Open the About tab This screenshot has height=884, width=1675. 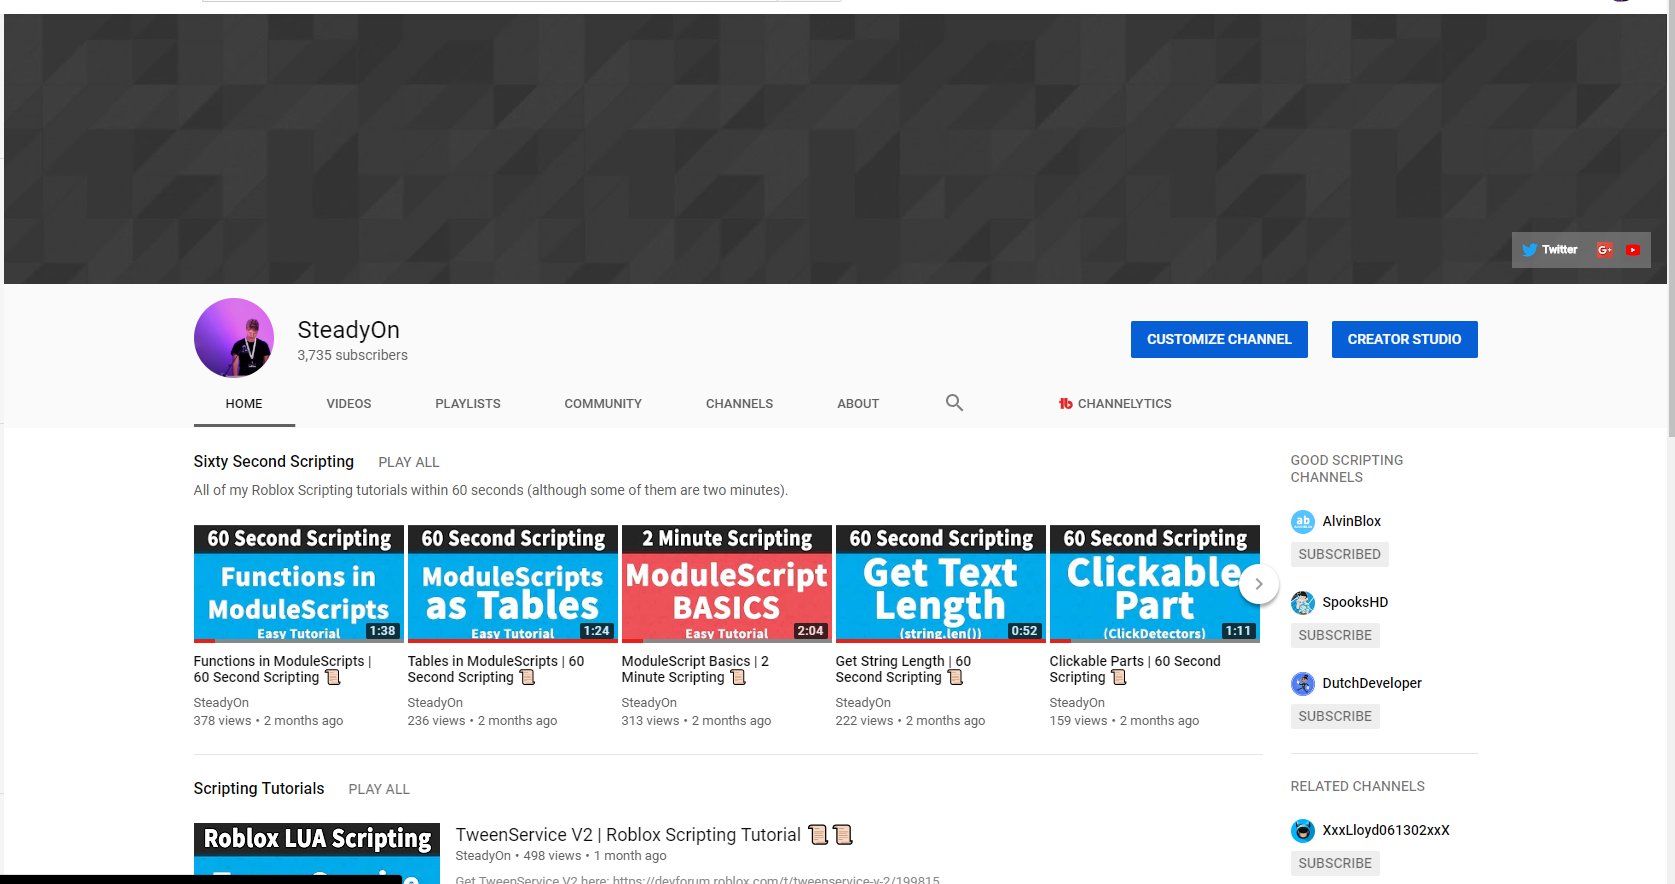coord(858,404)
